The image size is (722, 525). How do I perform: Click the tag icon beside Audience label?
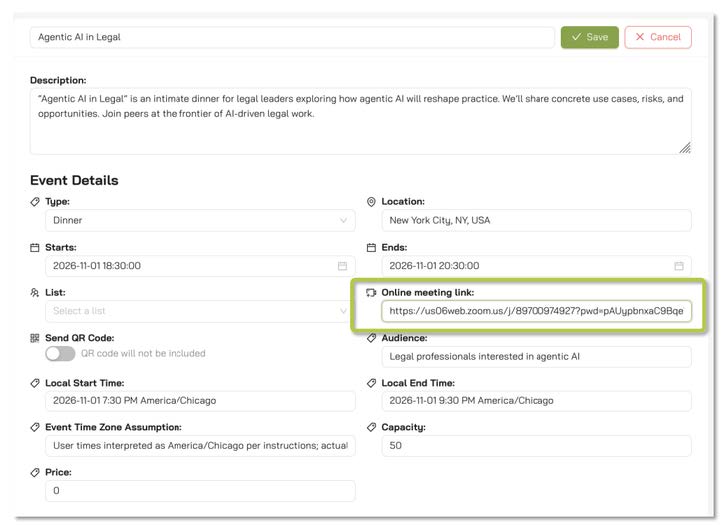(x=371, y=338)
